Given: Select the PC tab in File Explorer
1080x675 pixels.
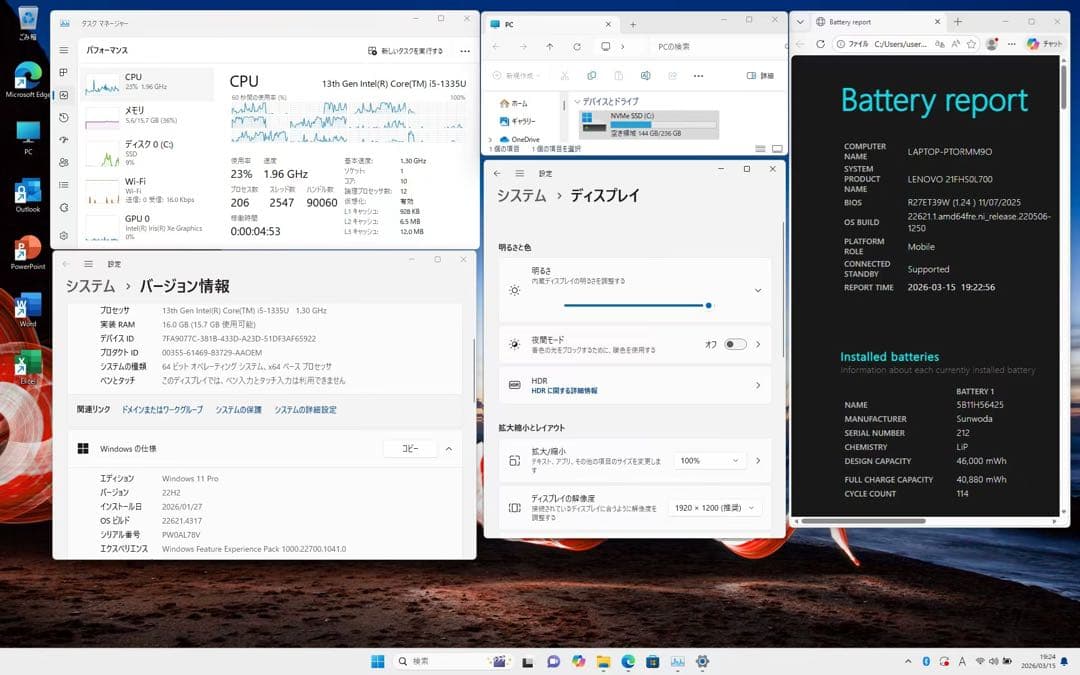Looking at the screenshot, I should tap(550, 24).
